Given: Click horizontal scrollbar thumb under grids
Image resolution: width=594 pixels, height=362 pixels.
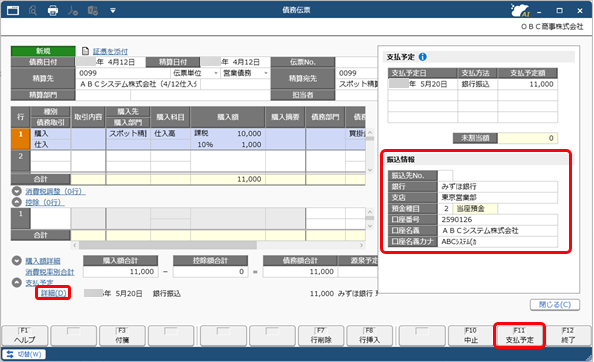Looking at the screenshot, I should (168, 245).
